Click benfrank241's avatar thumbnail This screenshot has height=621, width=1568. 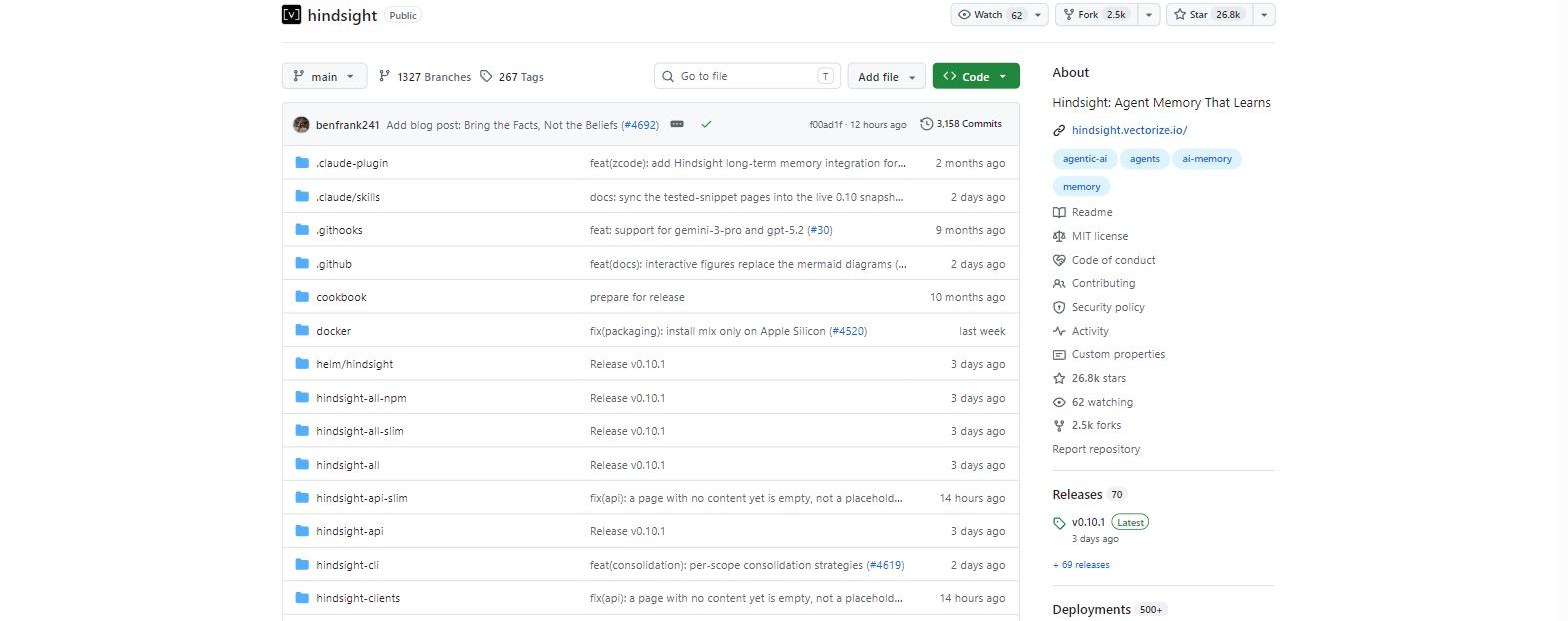(x=301, y=124)
